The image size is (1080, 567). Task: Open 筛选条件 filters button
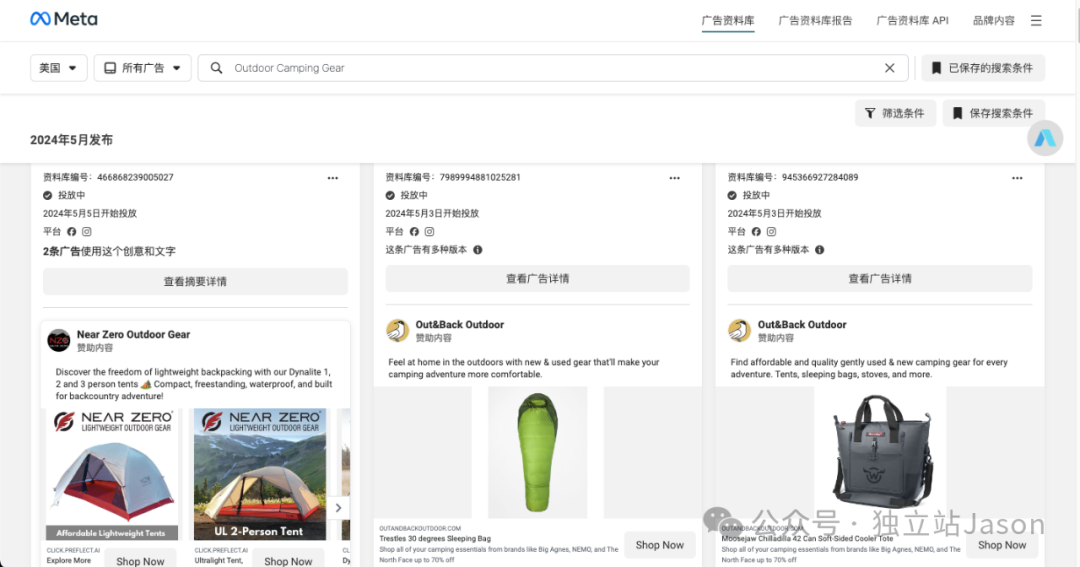[895, 113]
